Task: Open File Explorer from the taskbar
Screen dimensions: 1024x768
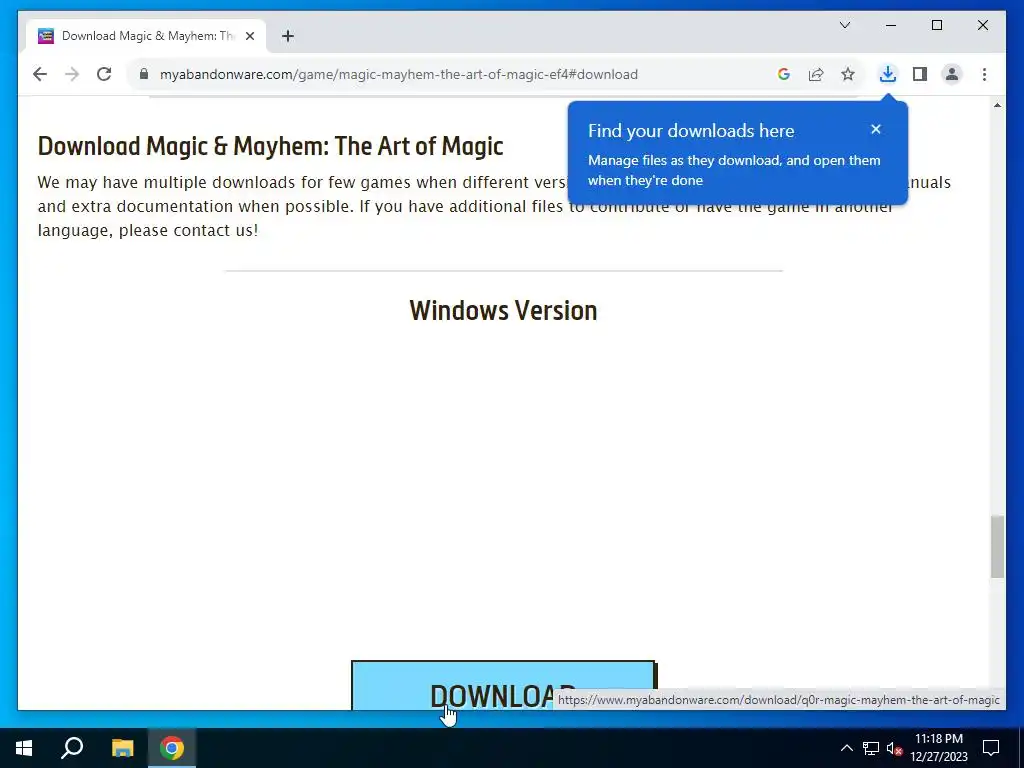Action: pos(122,748)
